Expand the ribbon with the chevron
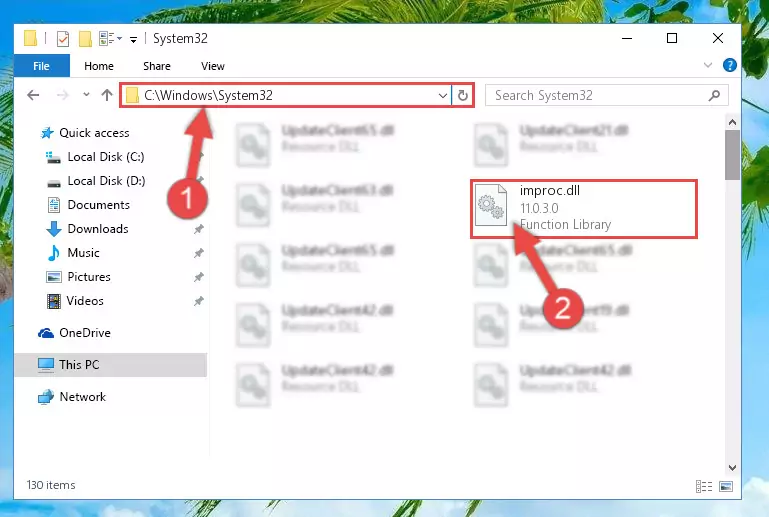The height and width of the screenshot is (517, 769). coord(708,65)
